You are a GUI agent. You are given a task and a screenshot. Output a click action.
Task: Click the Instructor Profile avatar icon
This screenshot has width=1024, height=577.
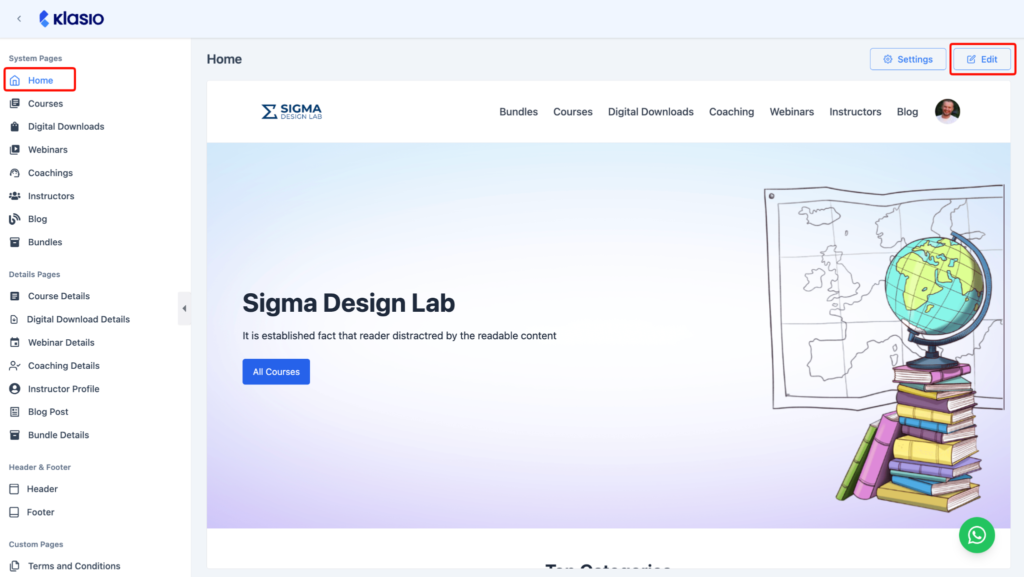14,388
